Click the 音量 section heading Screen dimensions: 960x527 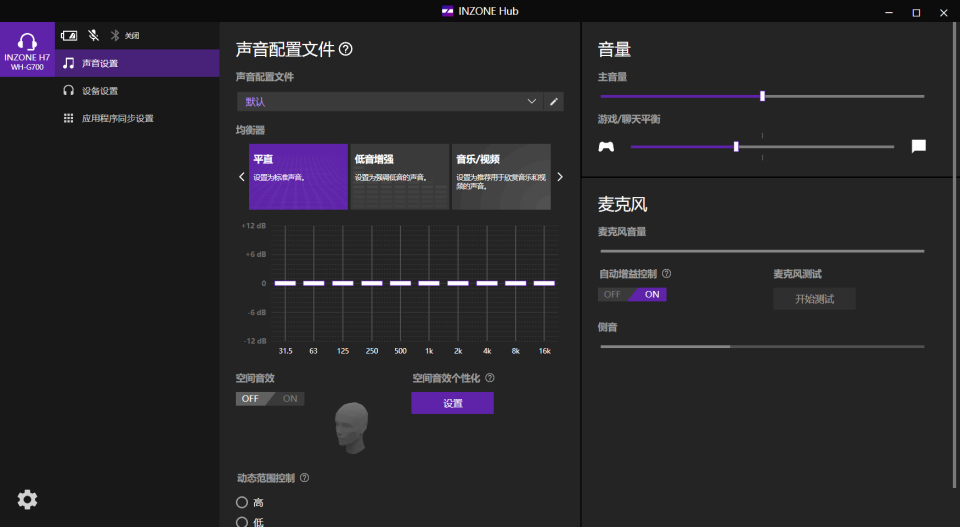[x=614, y=50]
